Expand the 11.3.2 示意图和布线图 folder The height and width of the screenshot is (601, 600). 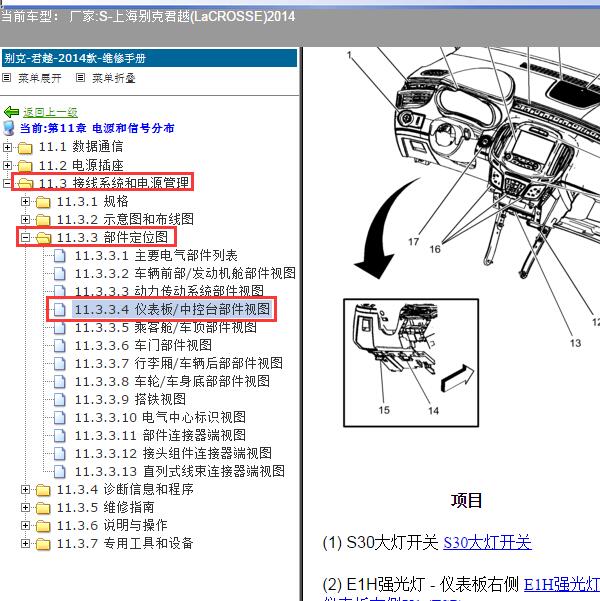25,219
